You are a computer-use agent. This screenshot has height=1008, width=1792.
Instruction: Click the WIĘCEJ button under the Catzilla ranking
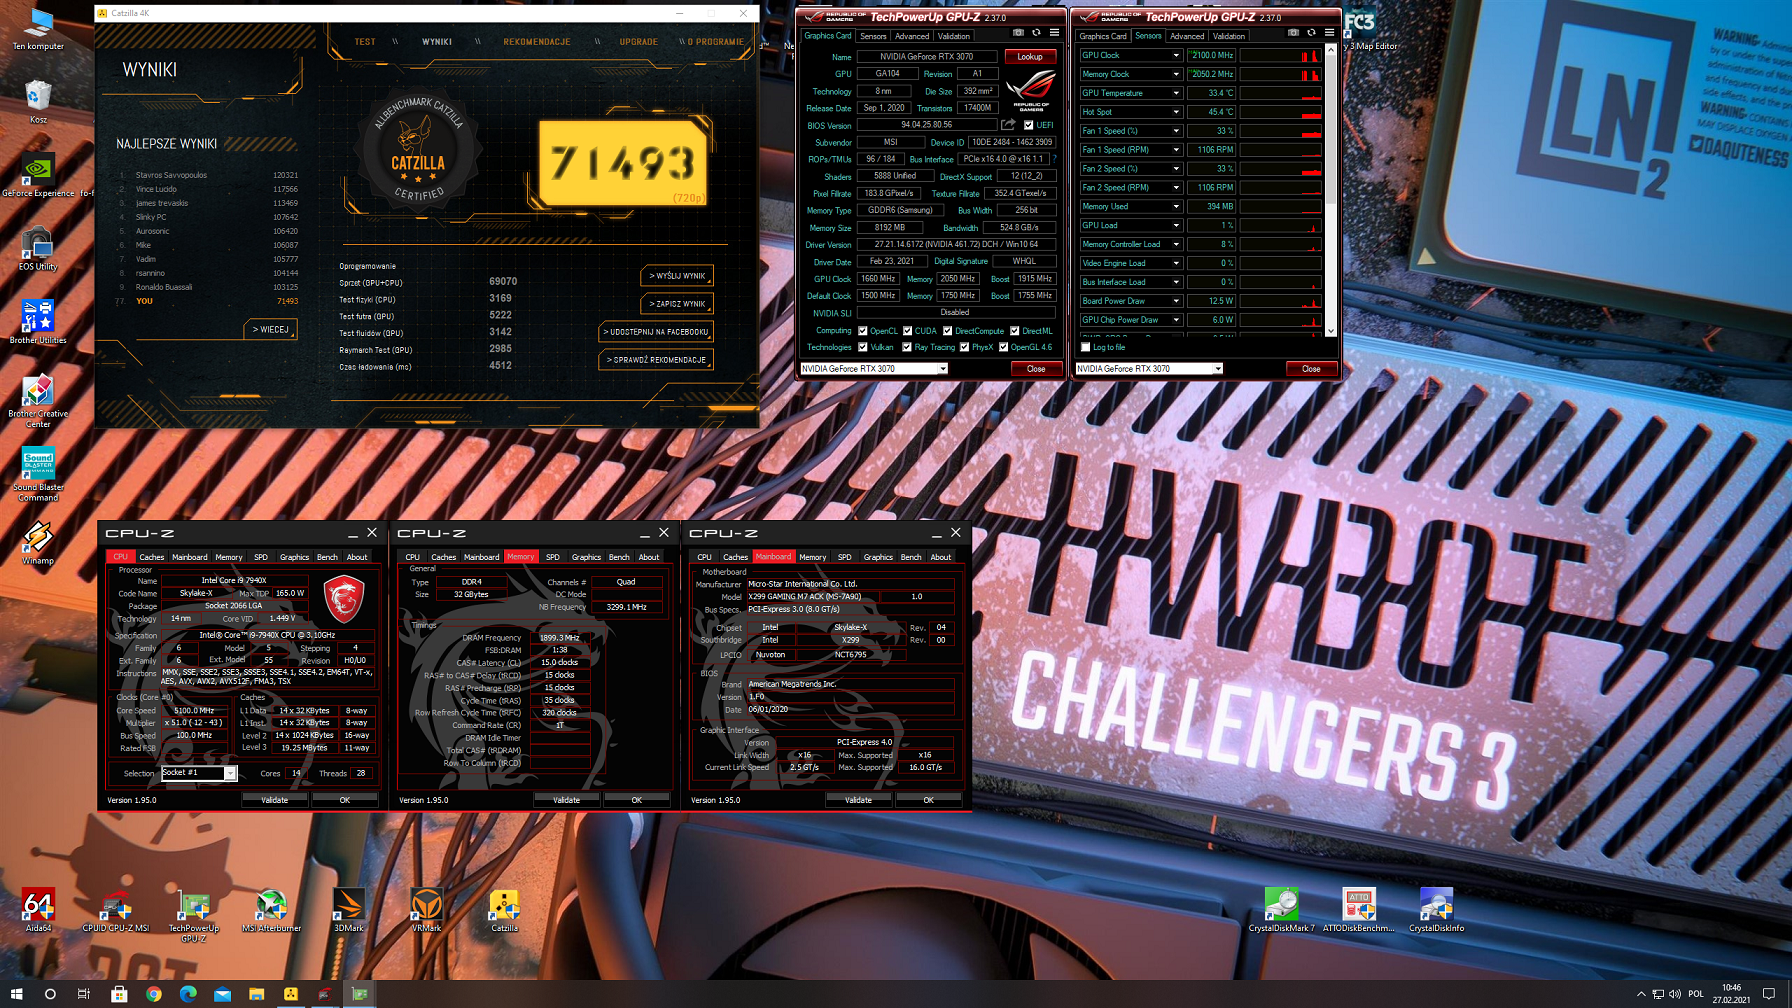[x=270, y=330]
